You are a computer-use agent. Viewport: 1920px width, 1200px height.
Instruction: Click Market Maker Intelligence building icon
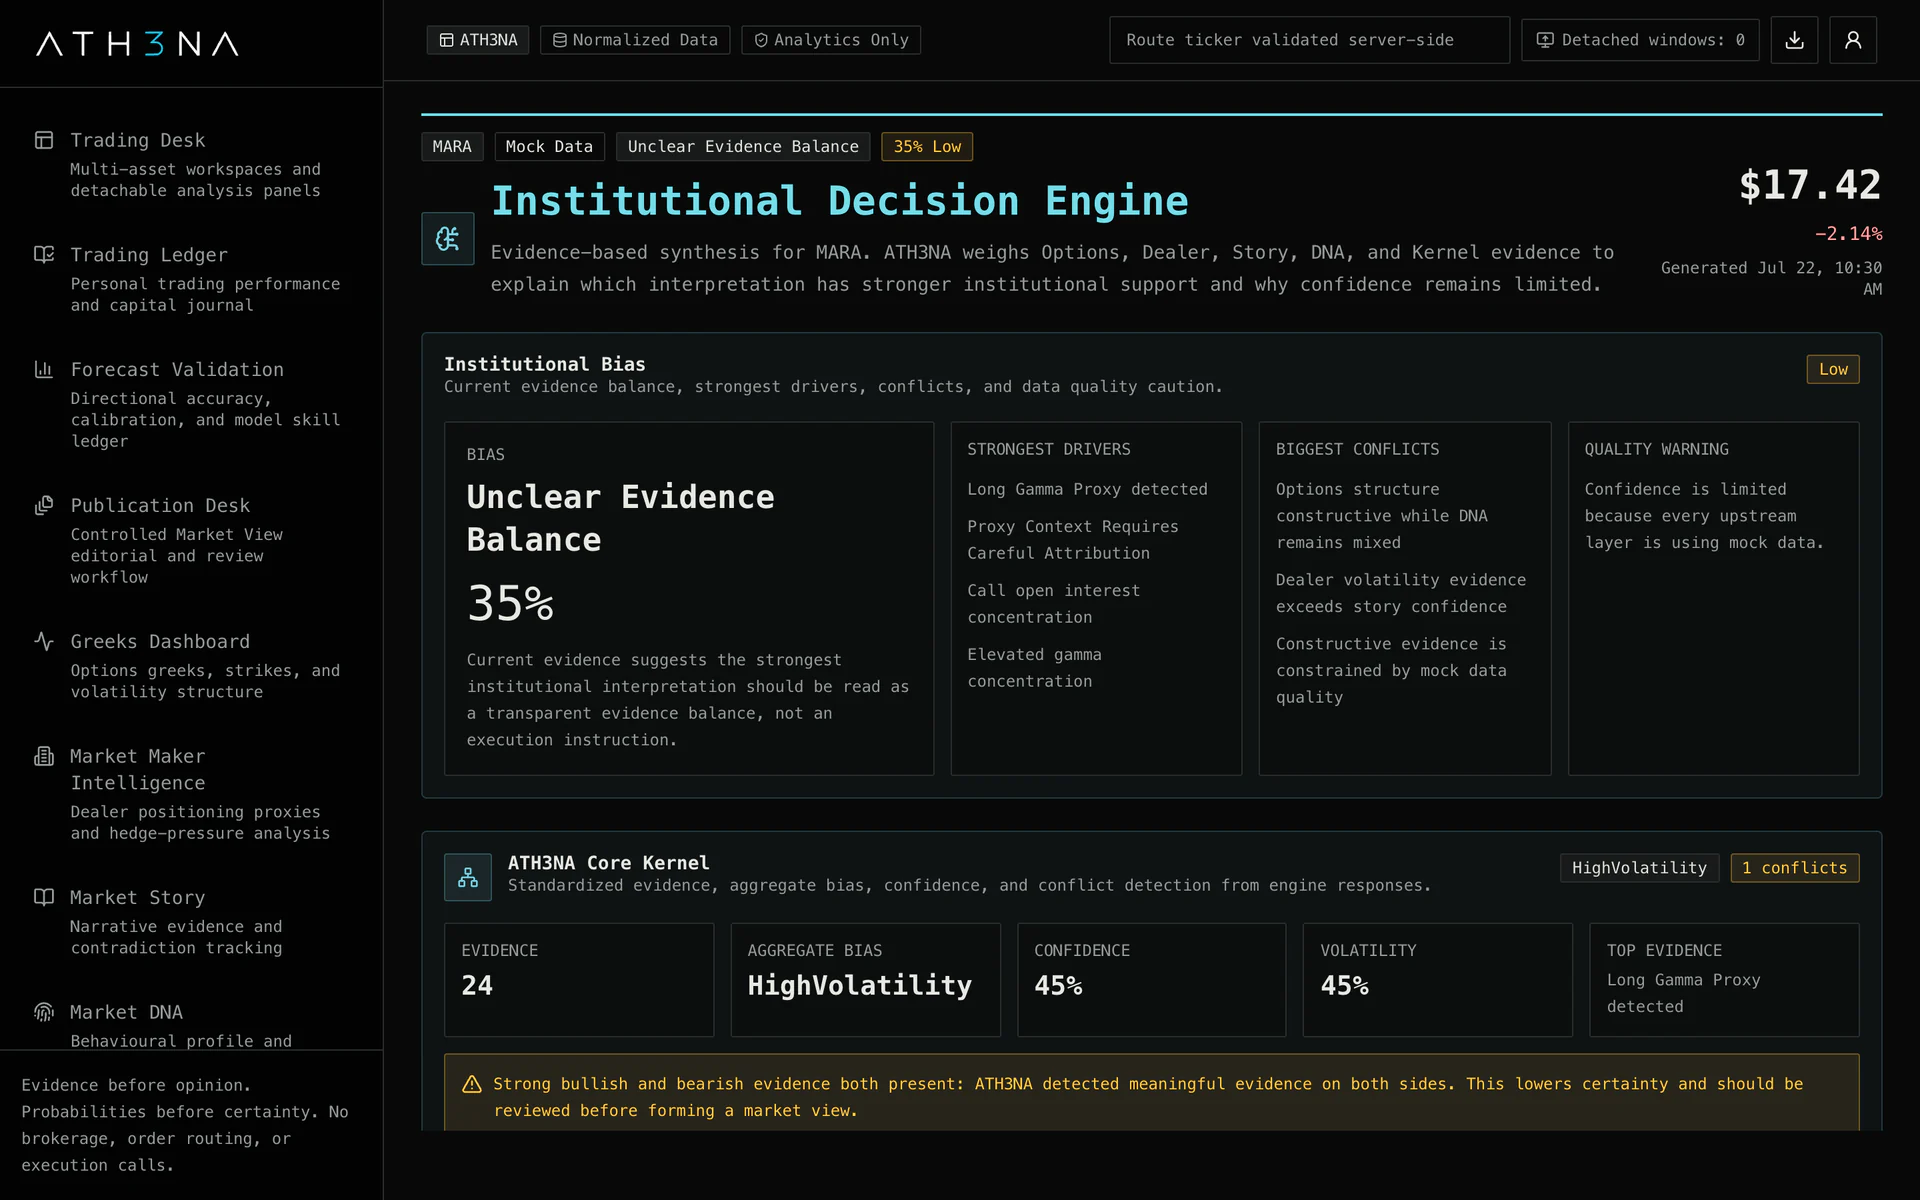pyautogui.click(x=44, y=756)
